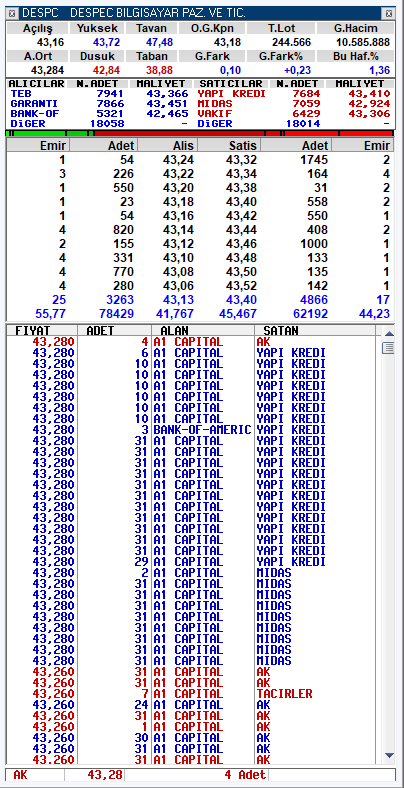Click the ALICILAR column header

point(37,83)
